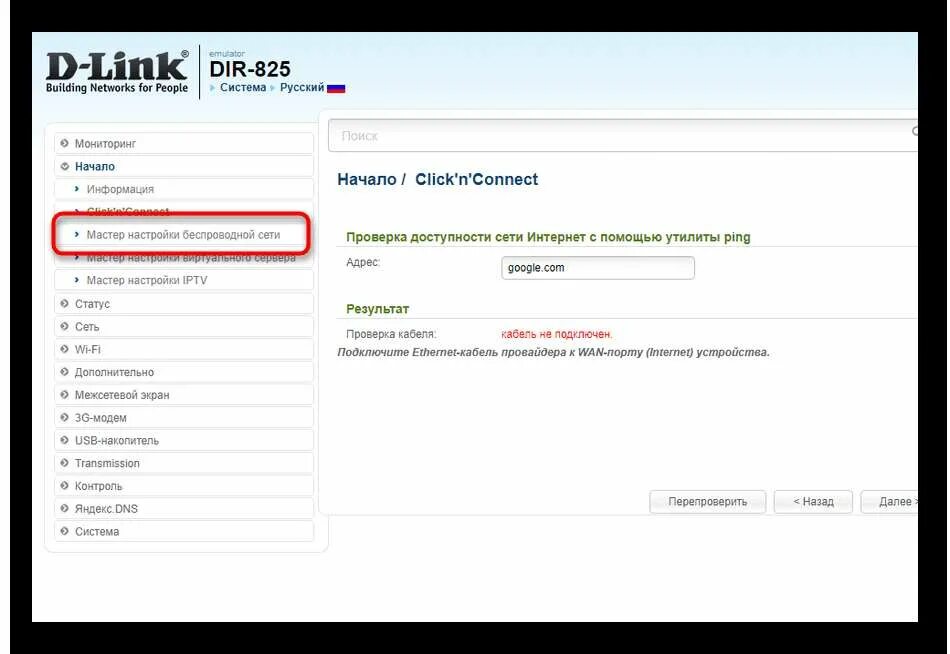Open Мастер настройки IPTV

coord(147,280)
